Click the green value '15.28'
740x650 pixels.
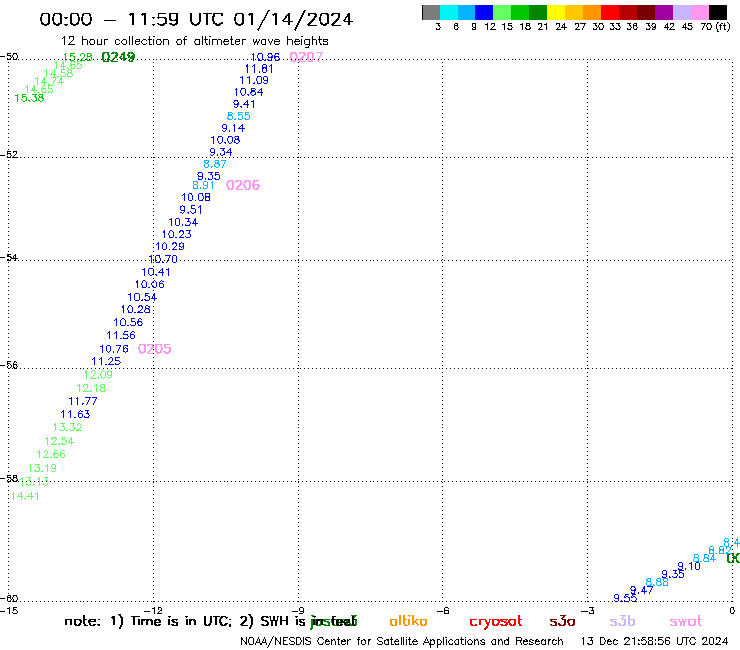(x=77, y=57)
